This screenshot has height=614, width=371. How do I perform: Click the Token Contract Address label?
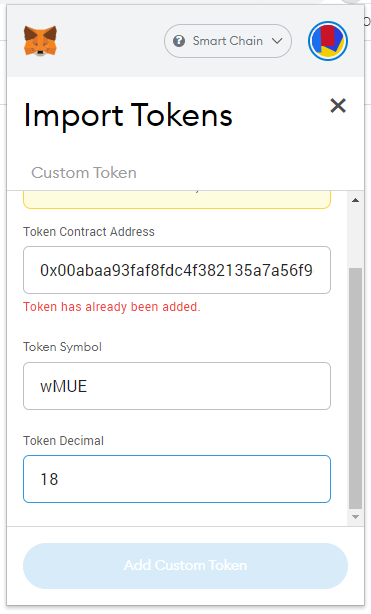click(x=89, y=232)
